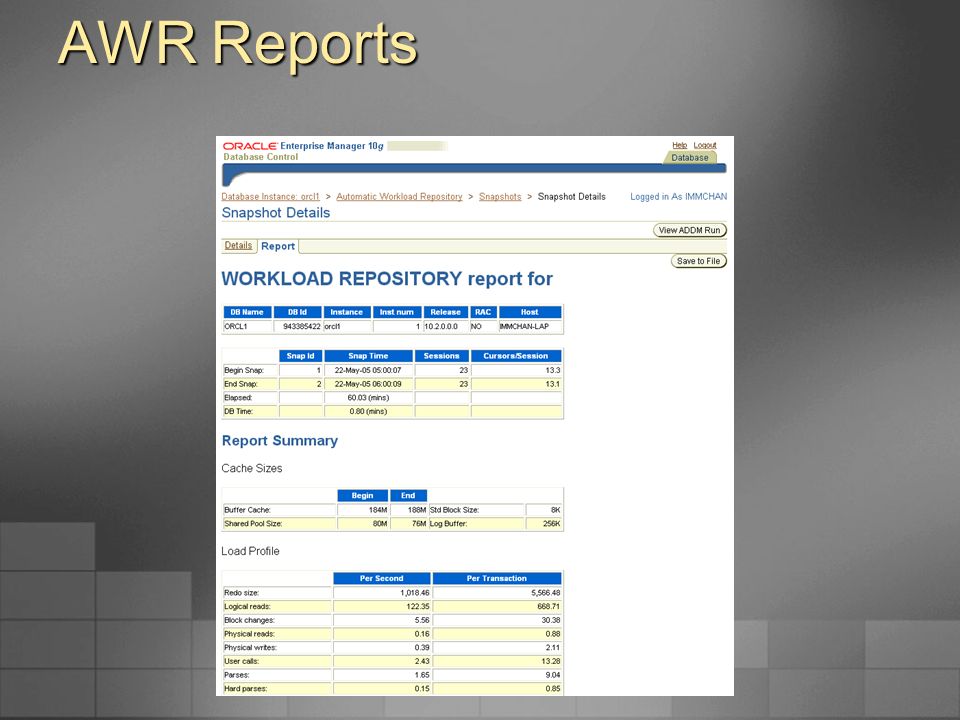Click the ORACLE Enterprise Manager logo

[303, 146]
